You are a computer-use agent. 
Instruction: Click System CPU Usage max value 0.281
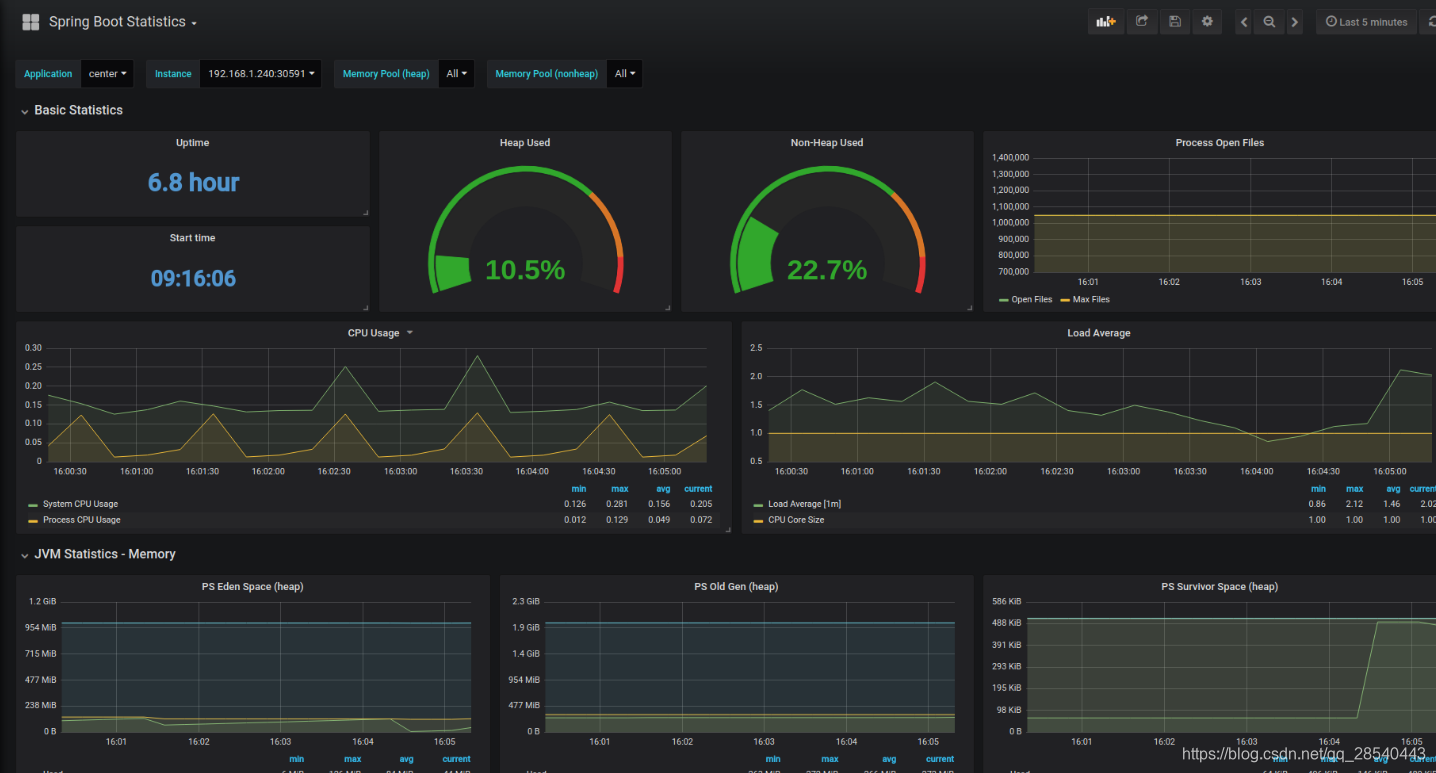click(x=617, y=504)
